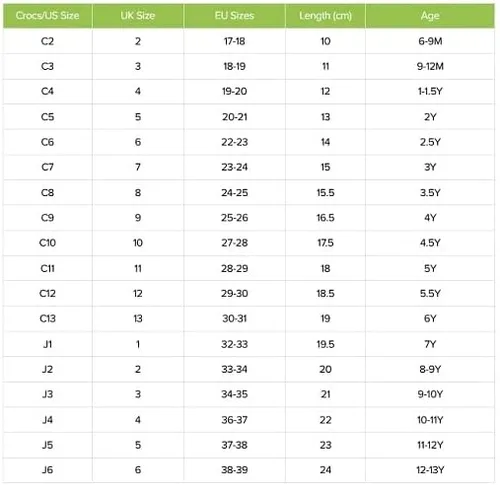
Task: Click EU size 36-37 cell
Action: click(234, 420)
